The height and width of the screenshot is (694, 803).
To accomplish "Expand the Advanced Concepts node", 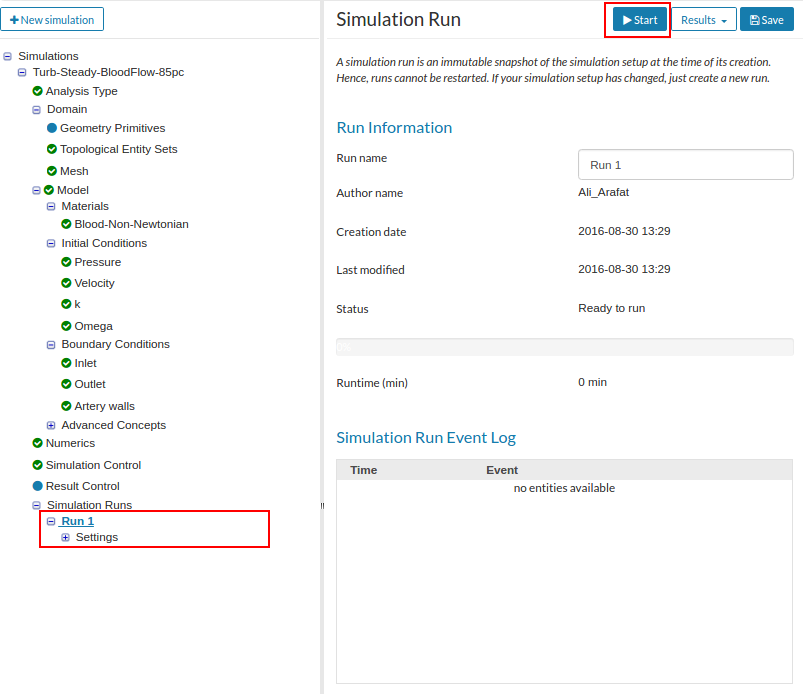I will pos(51,425).
